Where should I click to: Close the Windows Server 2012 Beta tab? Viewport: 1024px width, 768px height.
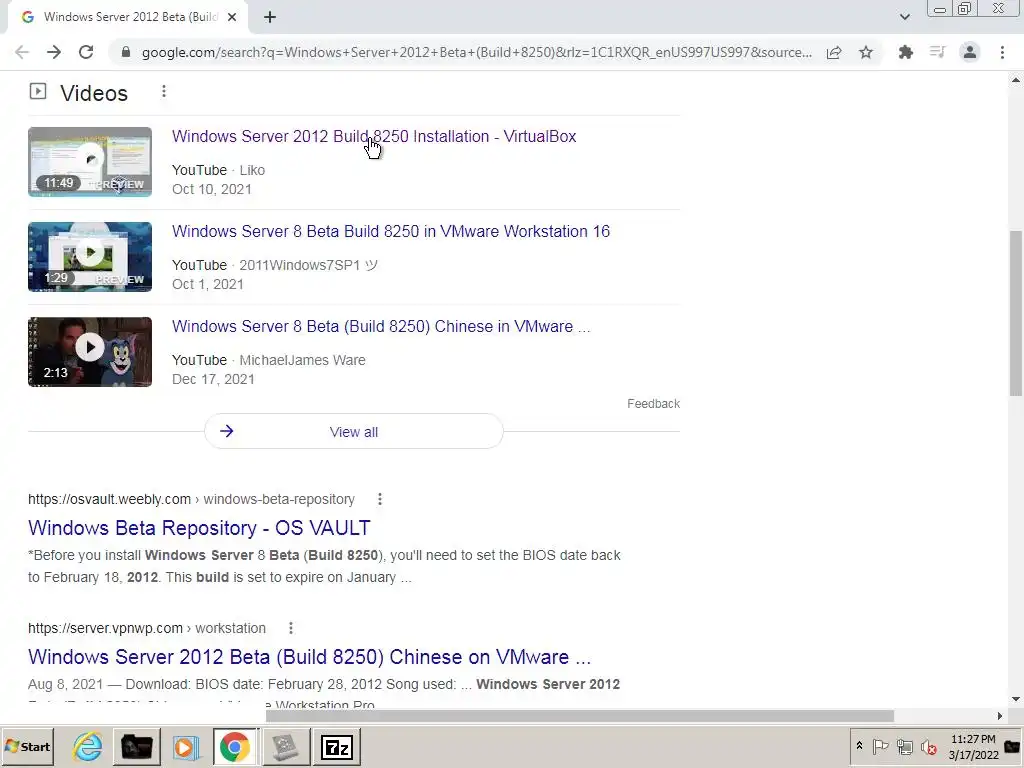232,17
